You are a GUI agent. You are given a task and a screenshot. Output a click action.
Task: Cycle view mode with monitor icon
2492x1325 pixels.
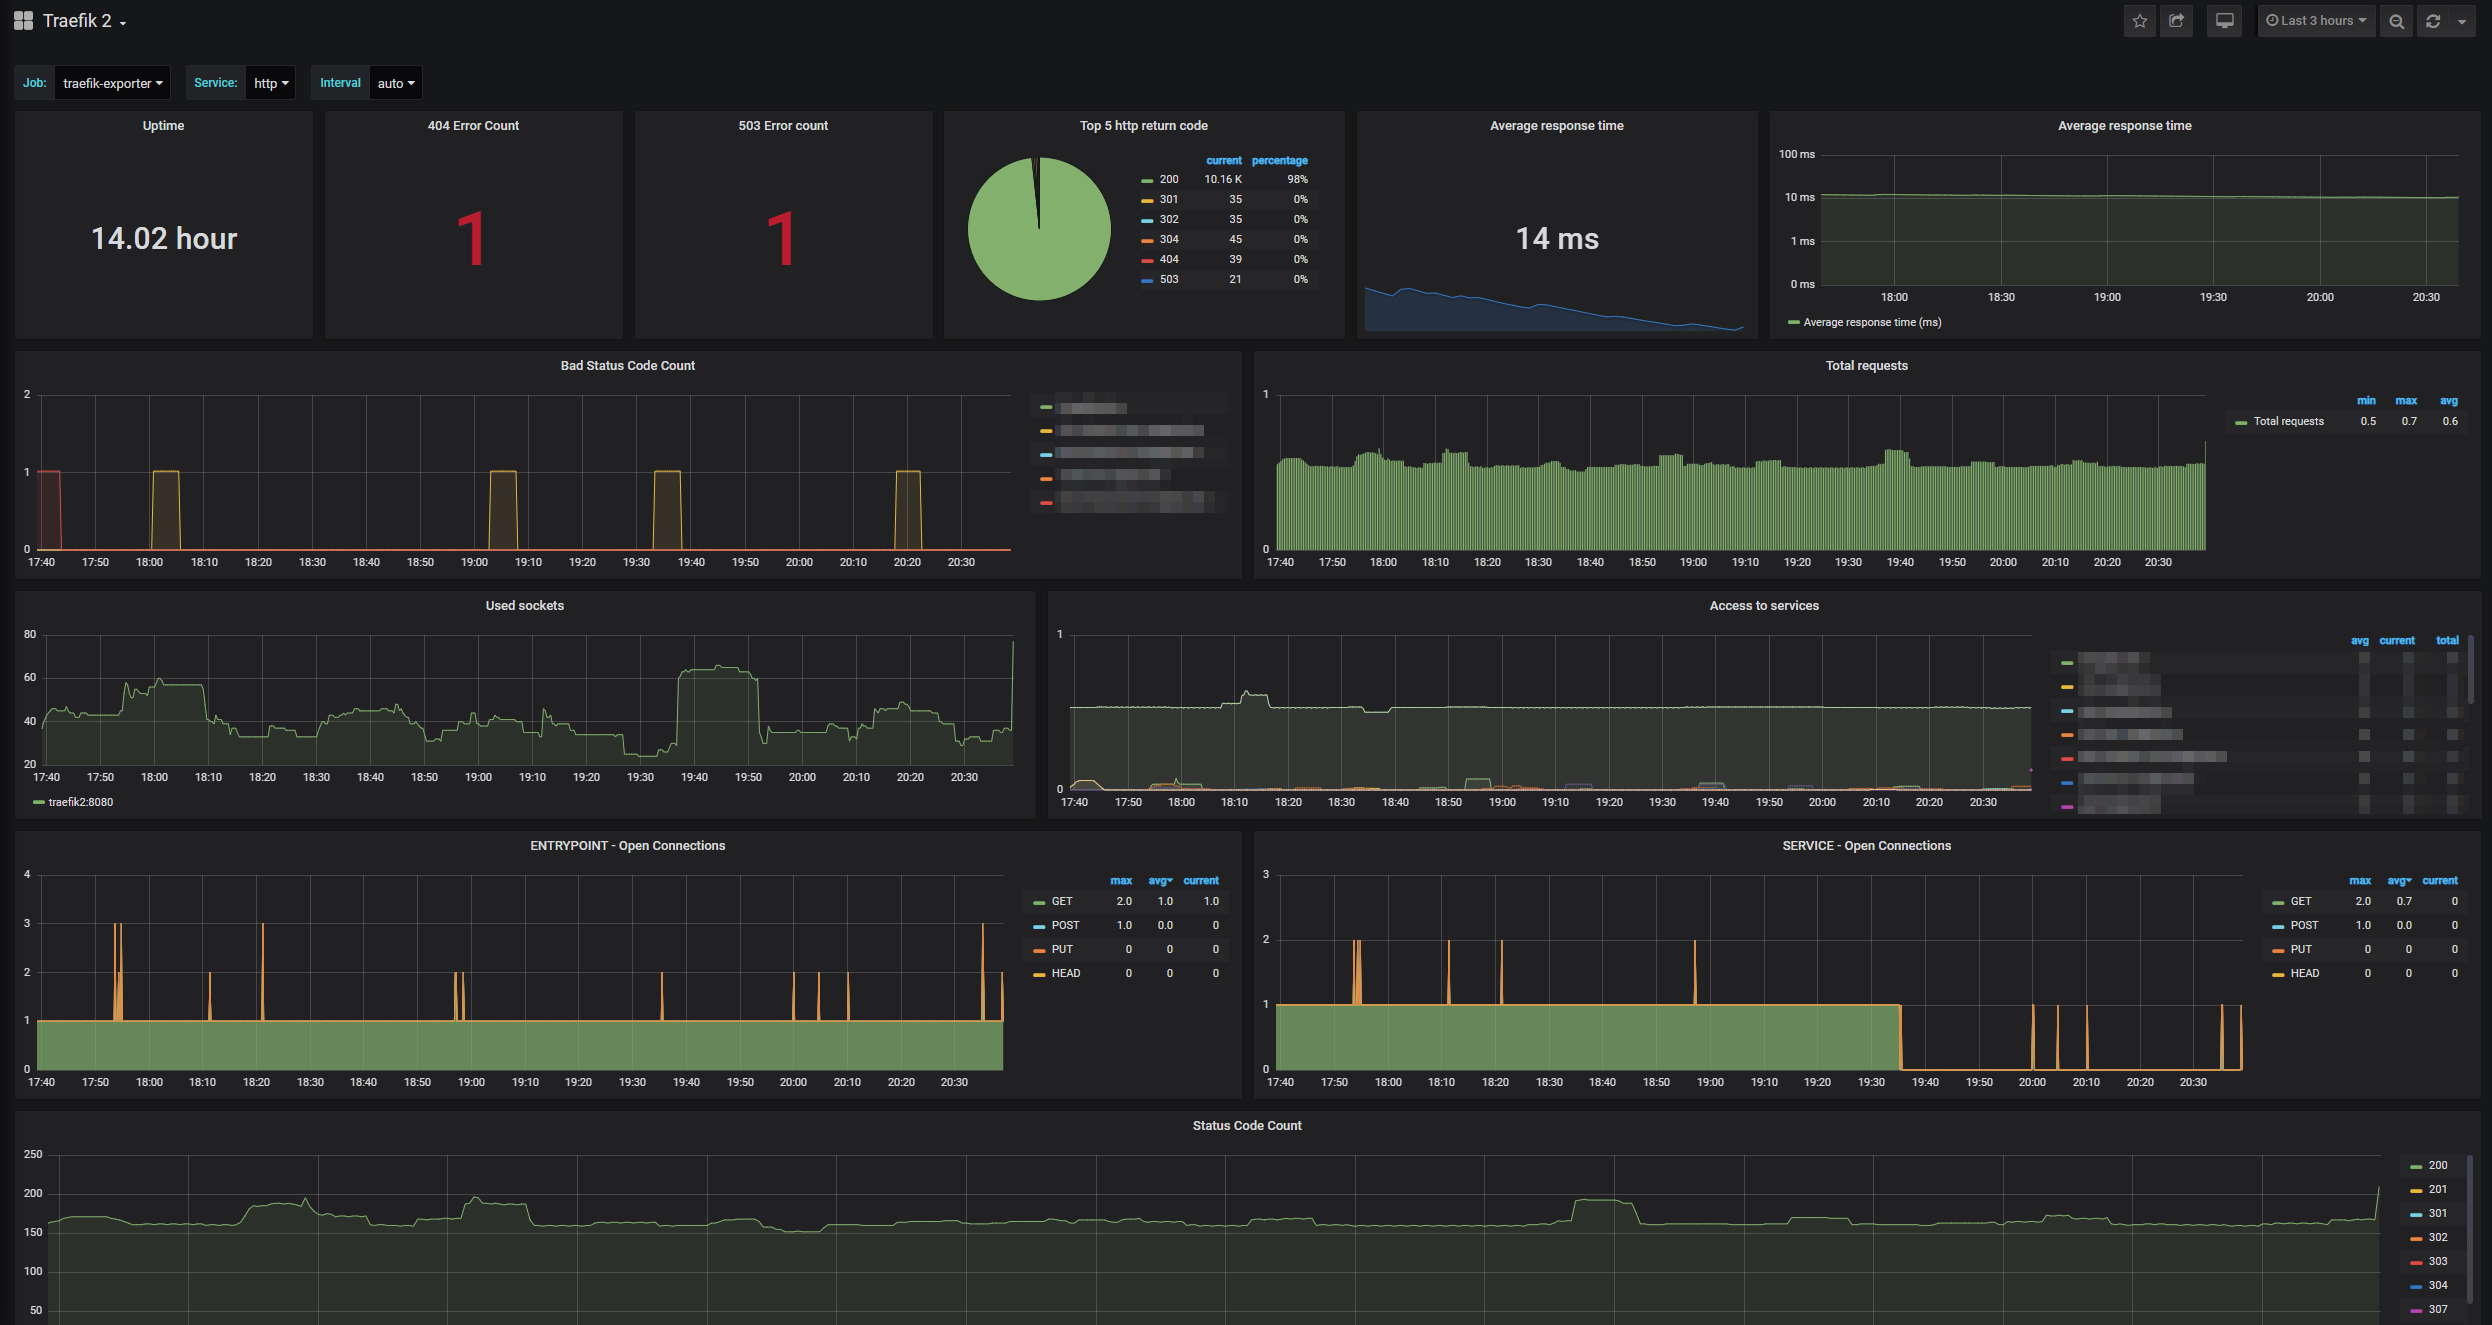tap(2224, 21)
